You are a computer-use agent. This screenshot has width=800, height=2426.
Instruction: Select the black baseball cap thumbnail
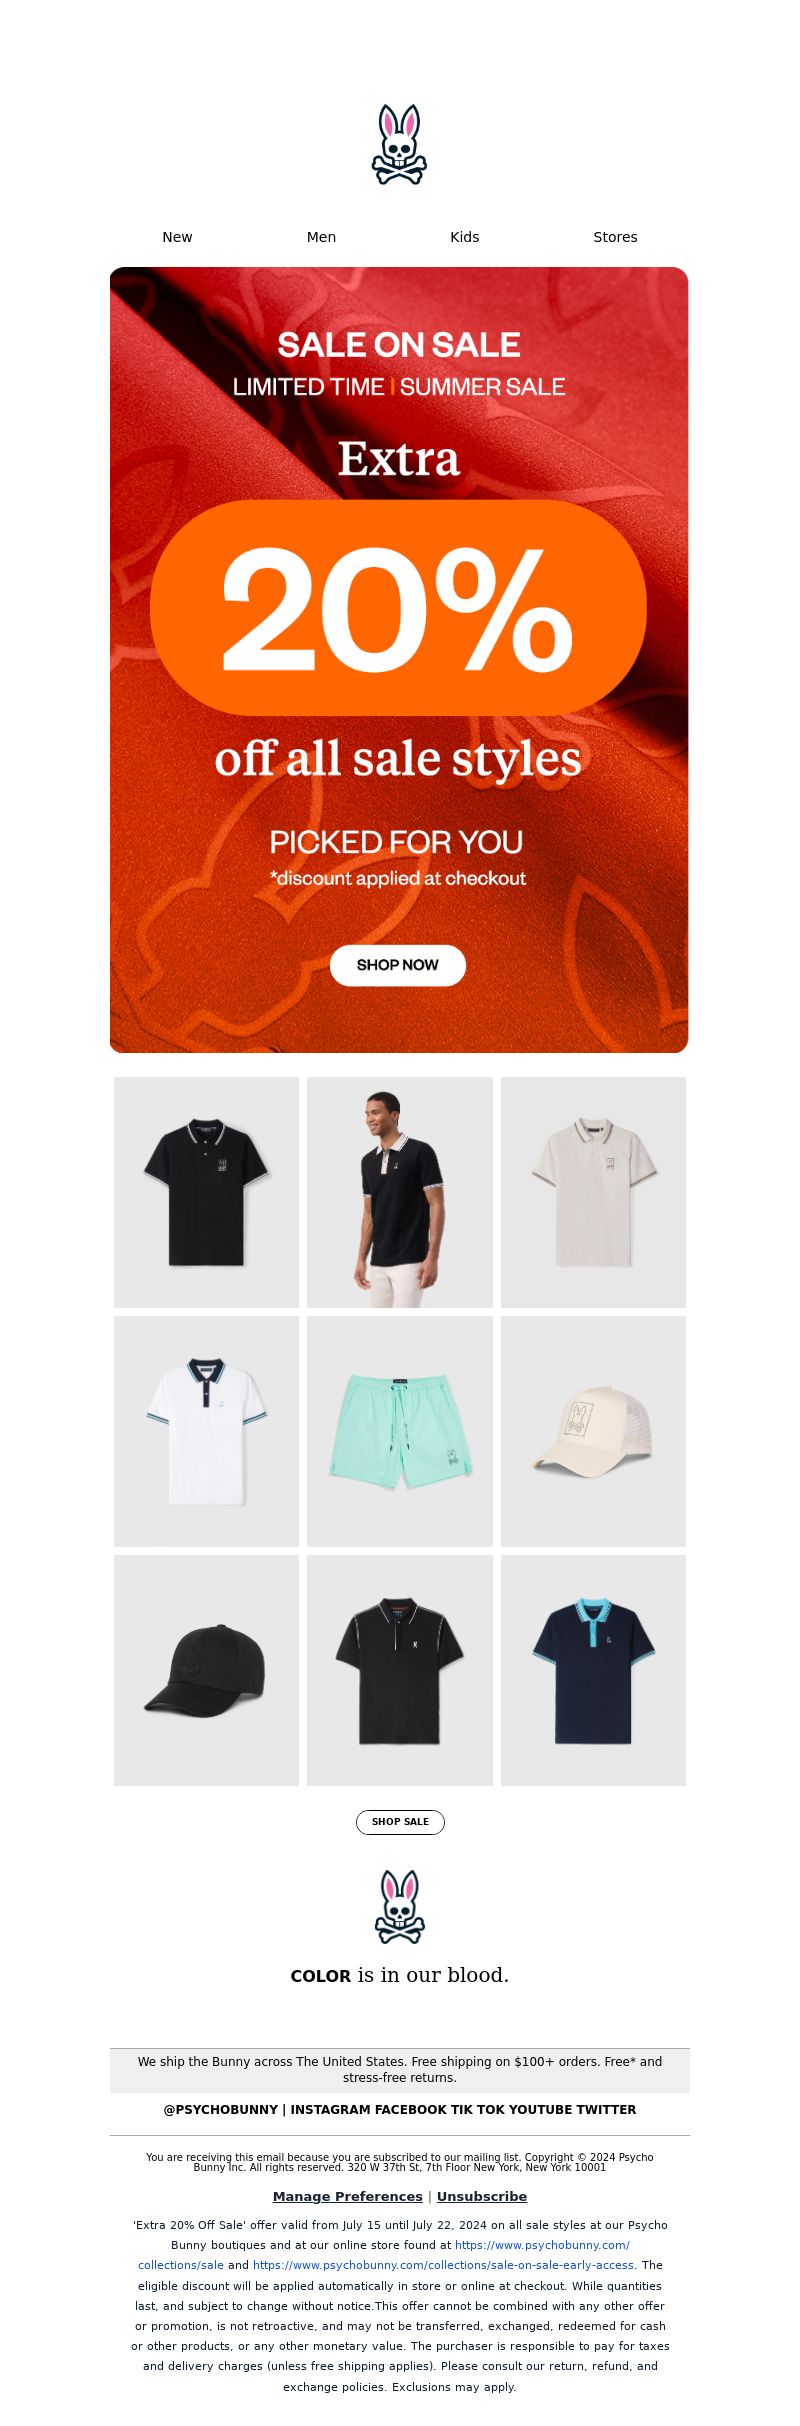pyautogui.click(x=206, y=1670)
